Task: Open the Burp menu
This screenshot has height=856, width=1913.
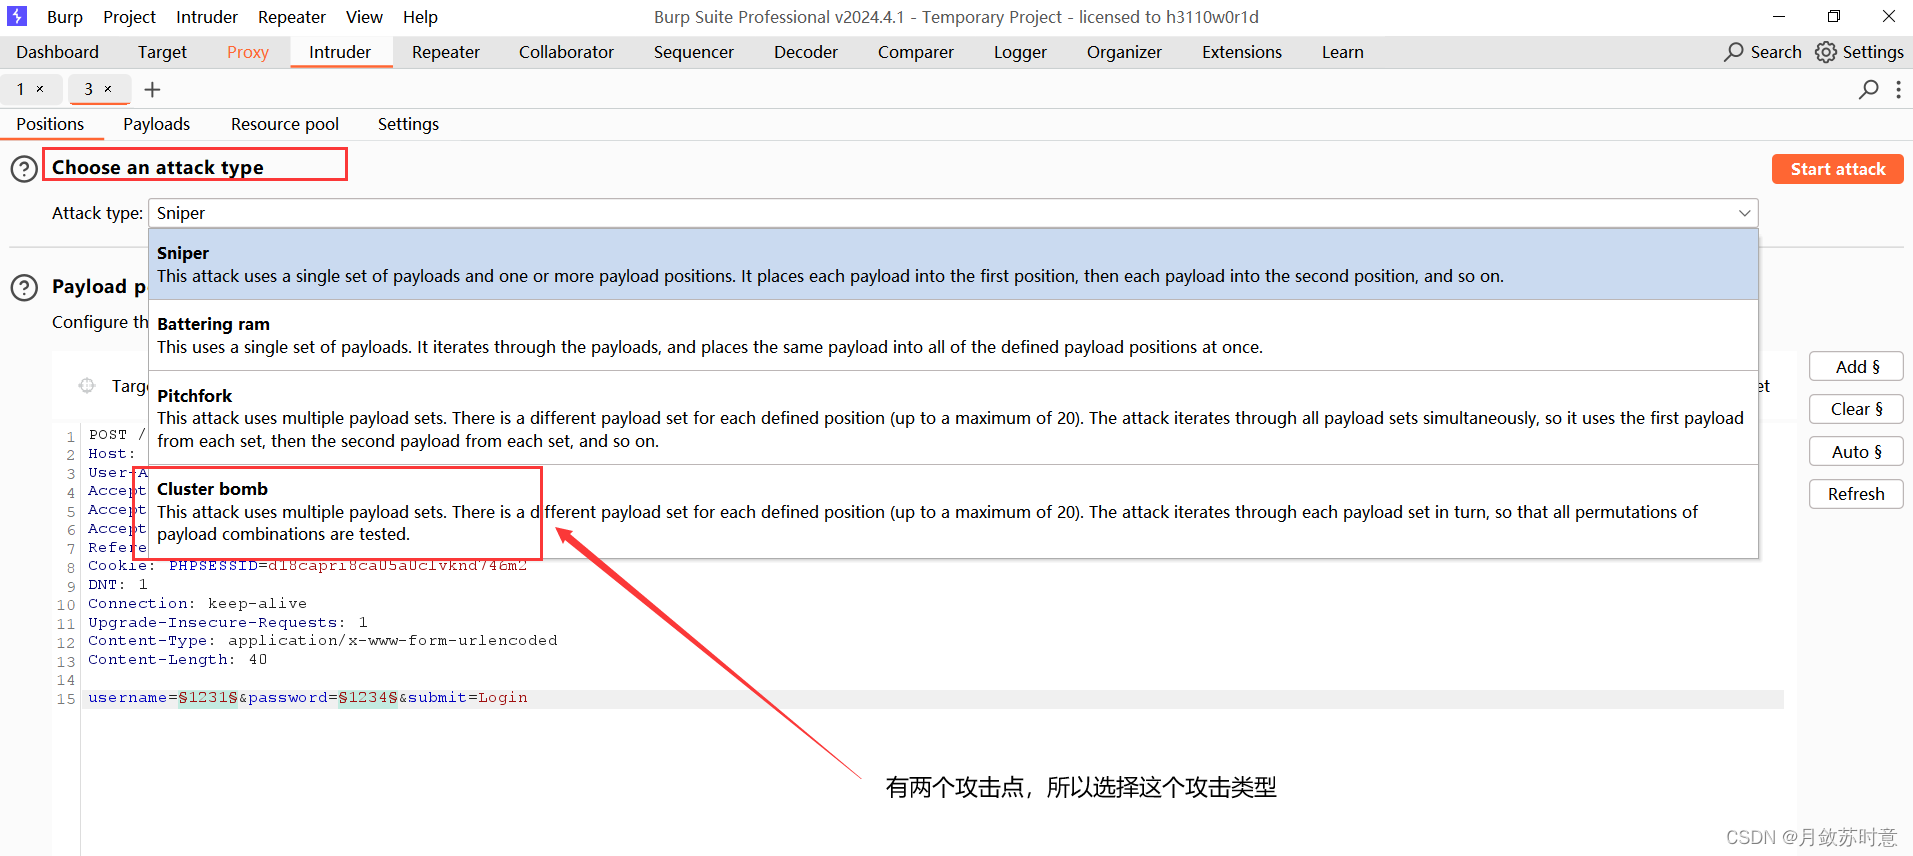Action: (x=65, y=17)
